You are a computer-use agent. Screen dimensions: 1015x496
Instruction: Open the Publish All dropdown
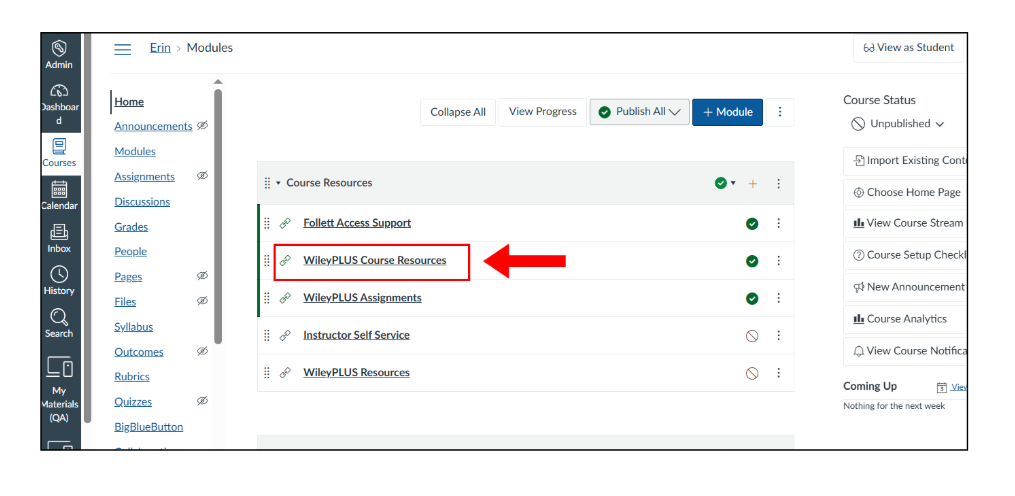click(639, 112)
